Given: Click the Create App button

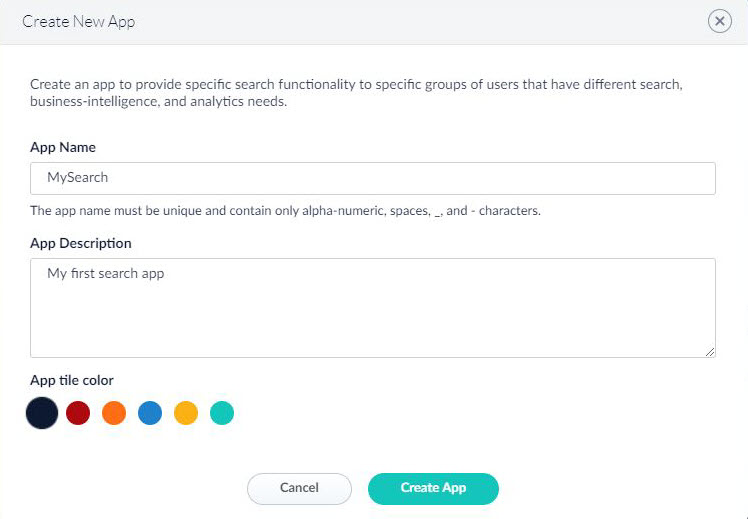Looking at the screenshot, I should pyautogui.click(x=433, y=488).
